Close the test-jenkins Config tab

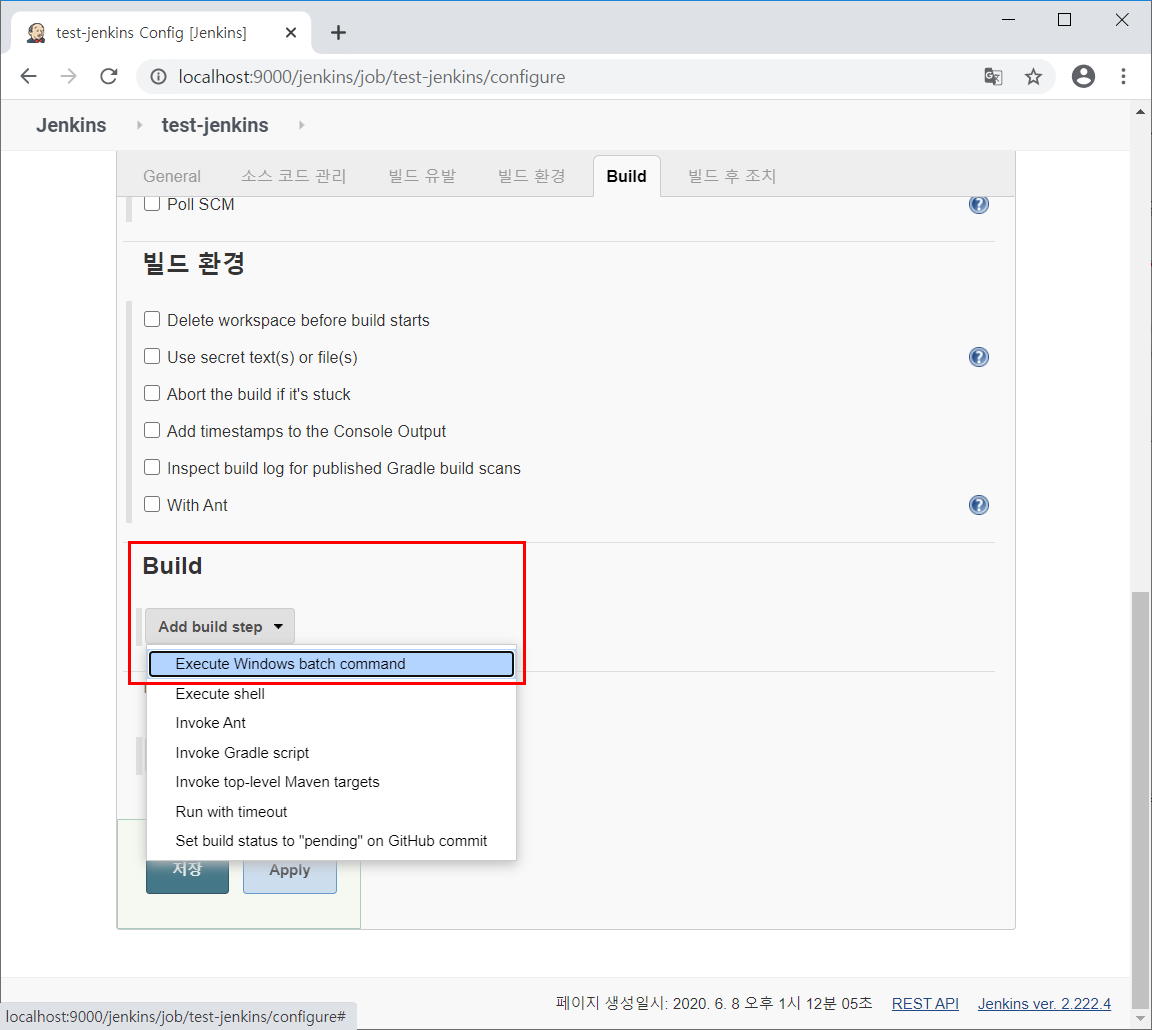click(x=291, y=32)
